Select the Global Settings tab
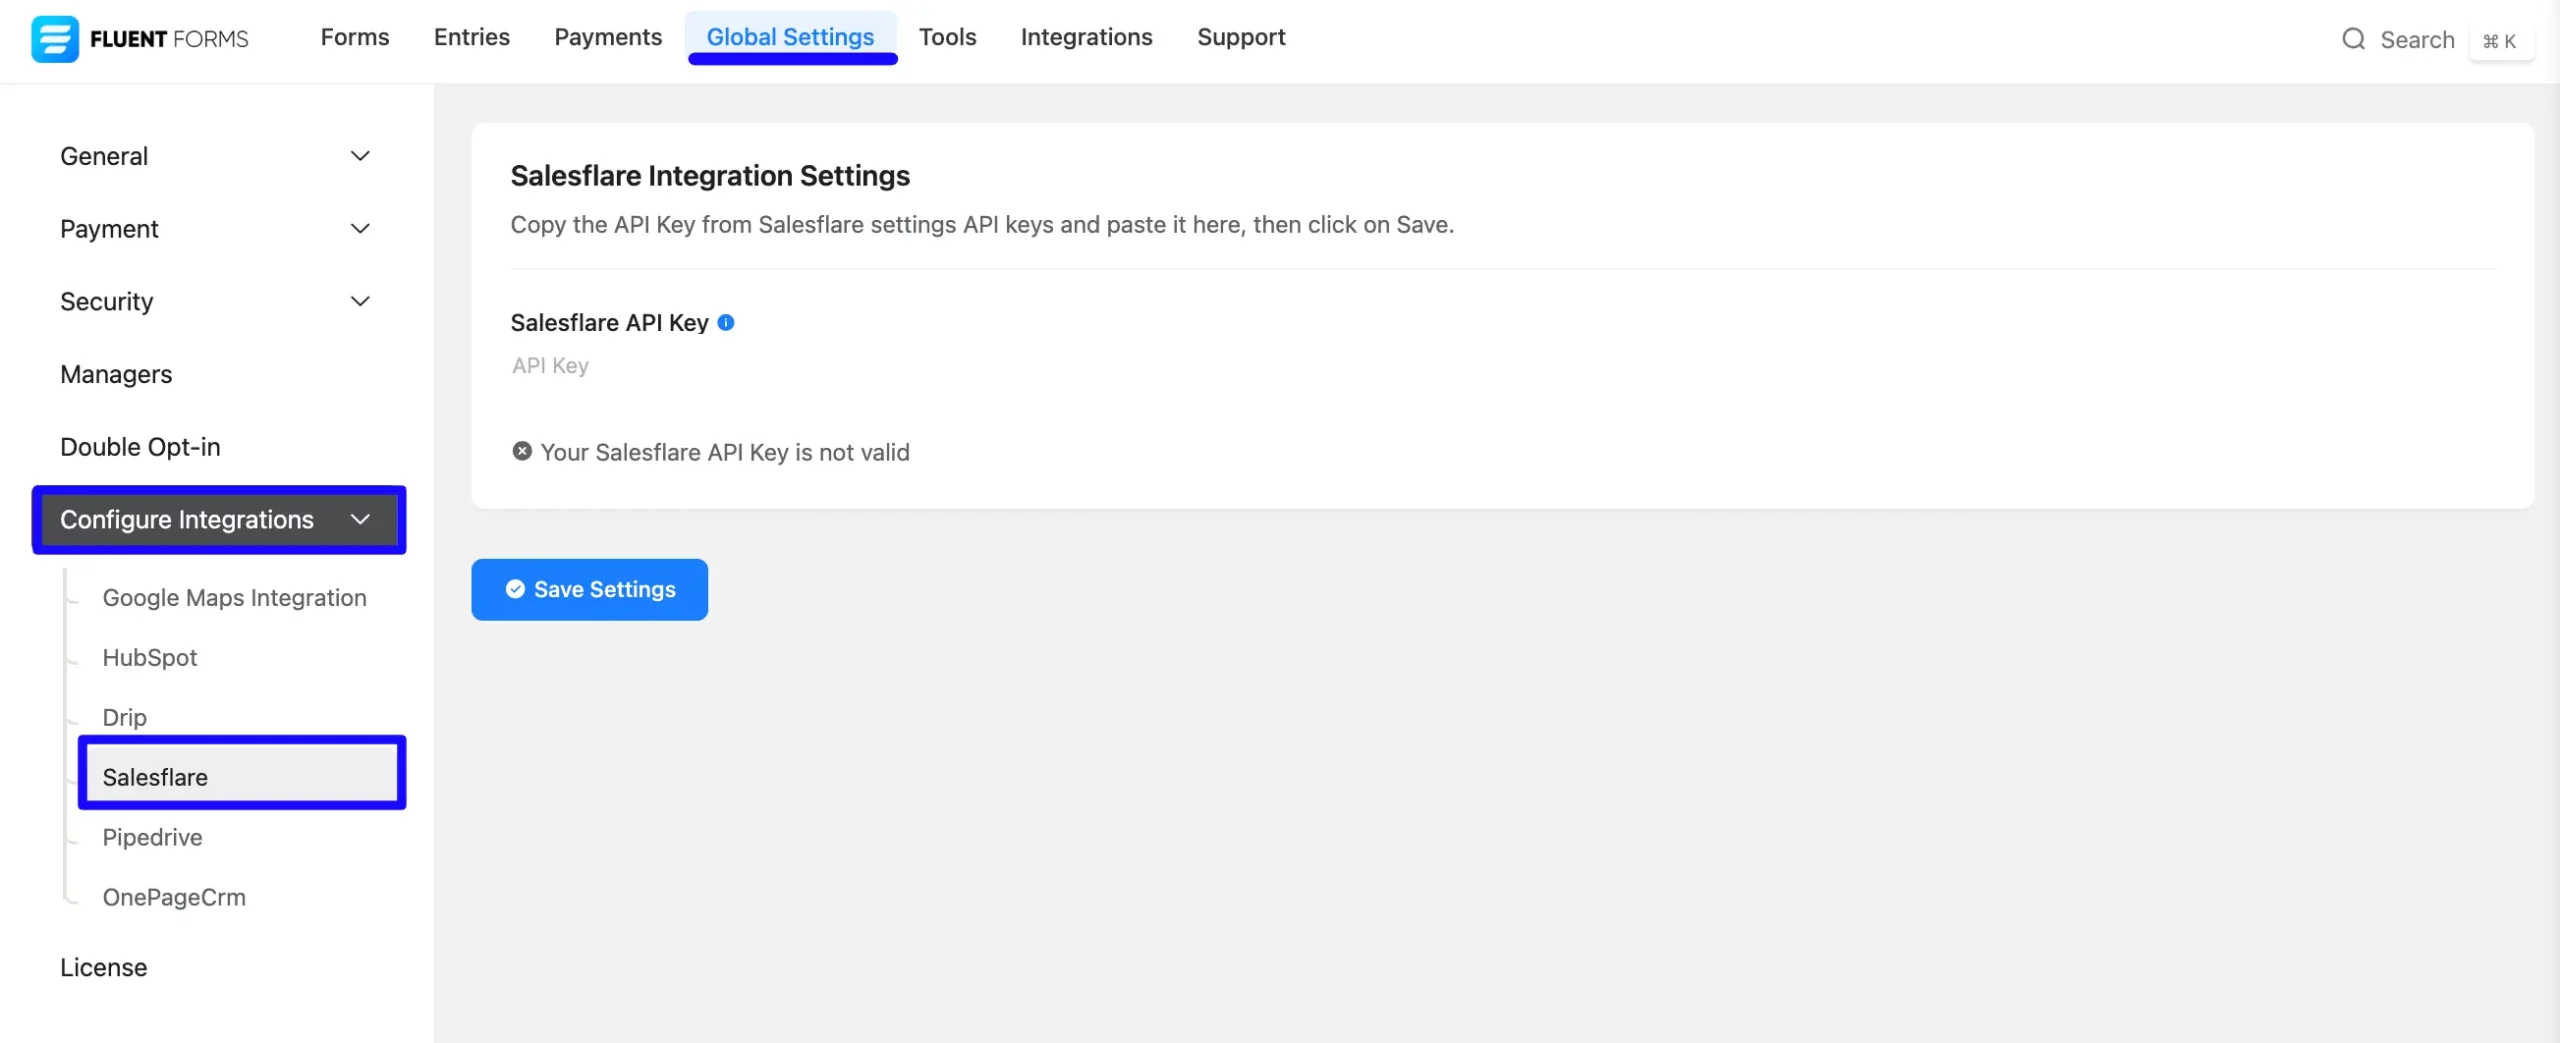Viewport: 2560px width, 1043px height. coord(790,37)
